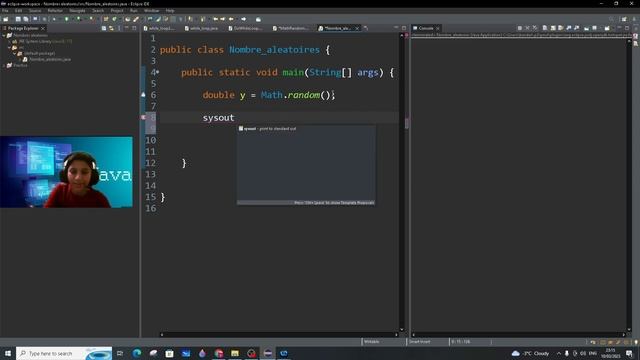Click the warning marker on line 6
This screenshot has width=640, height=360.
click(x=143, y=95)
